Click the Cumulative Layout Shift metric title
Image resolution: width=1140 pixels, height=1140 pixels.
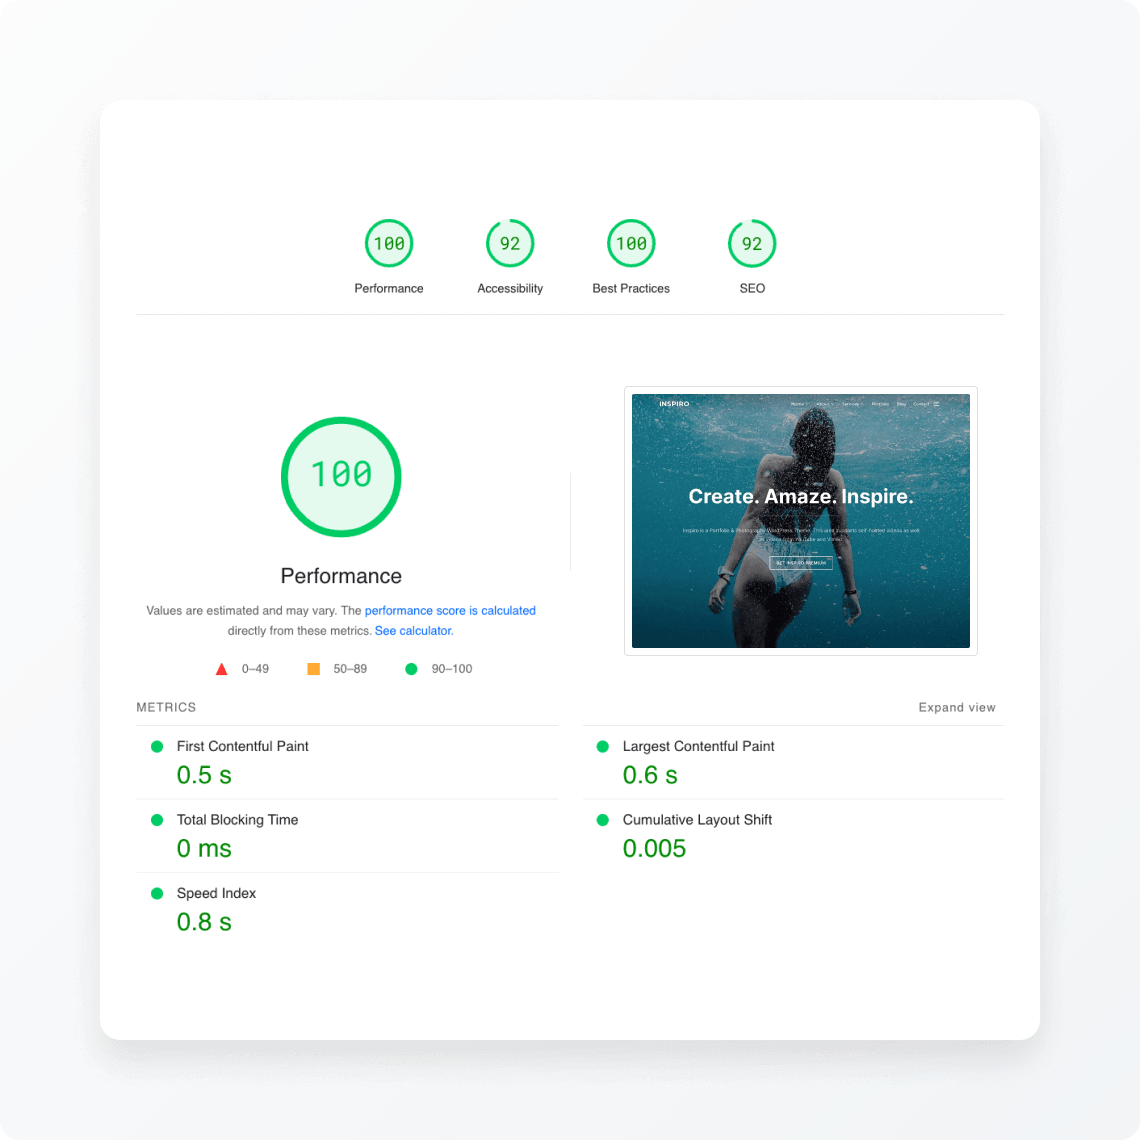[697, 820]
